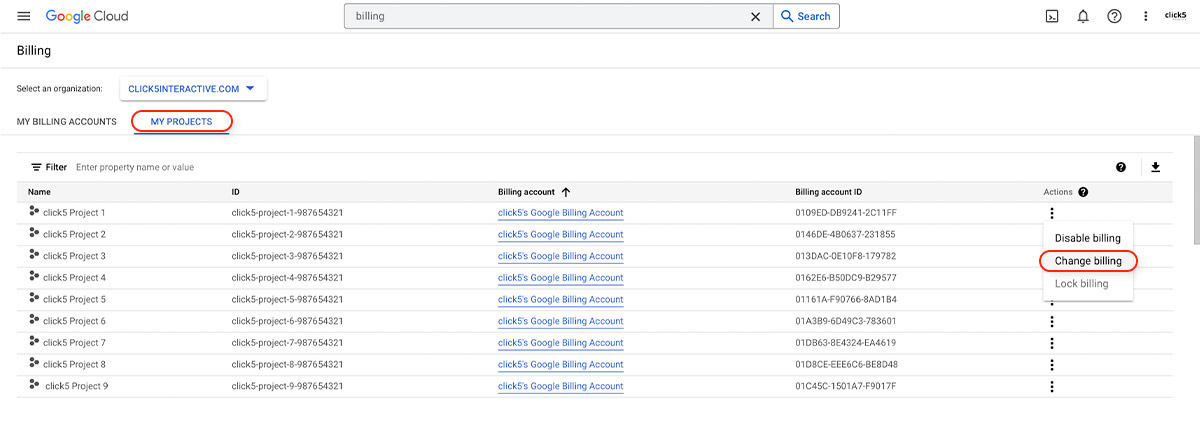Select ID click5-project-9-987654321
1200x421 pixels.
click(x=287, y=386)
